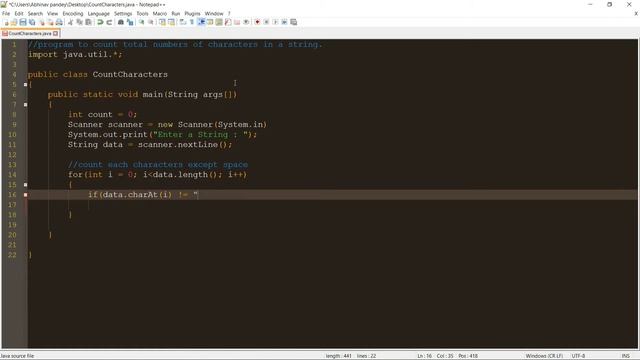The height and width of the screenshot is (360, 640).
Task: Open the ? help menu
Action: (x=229, y=13)
